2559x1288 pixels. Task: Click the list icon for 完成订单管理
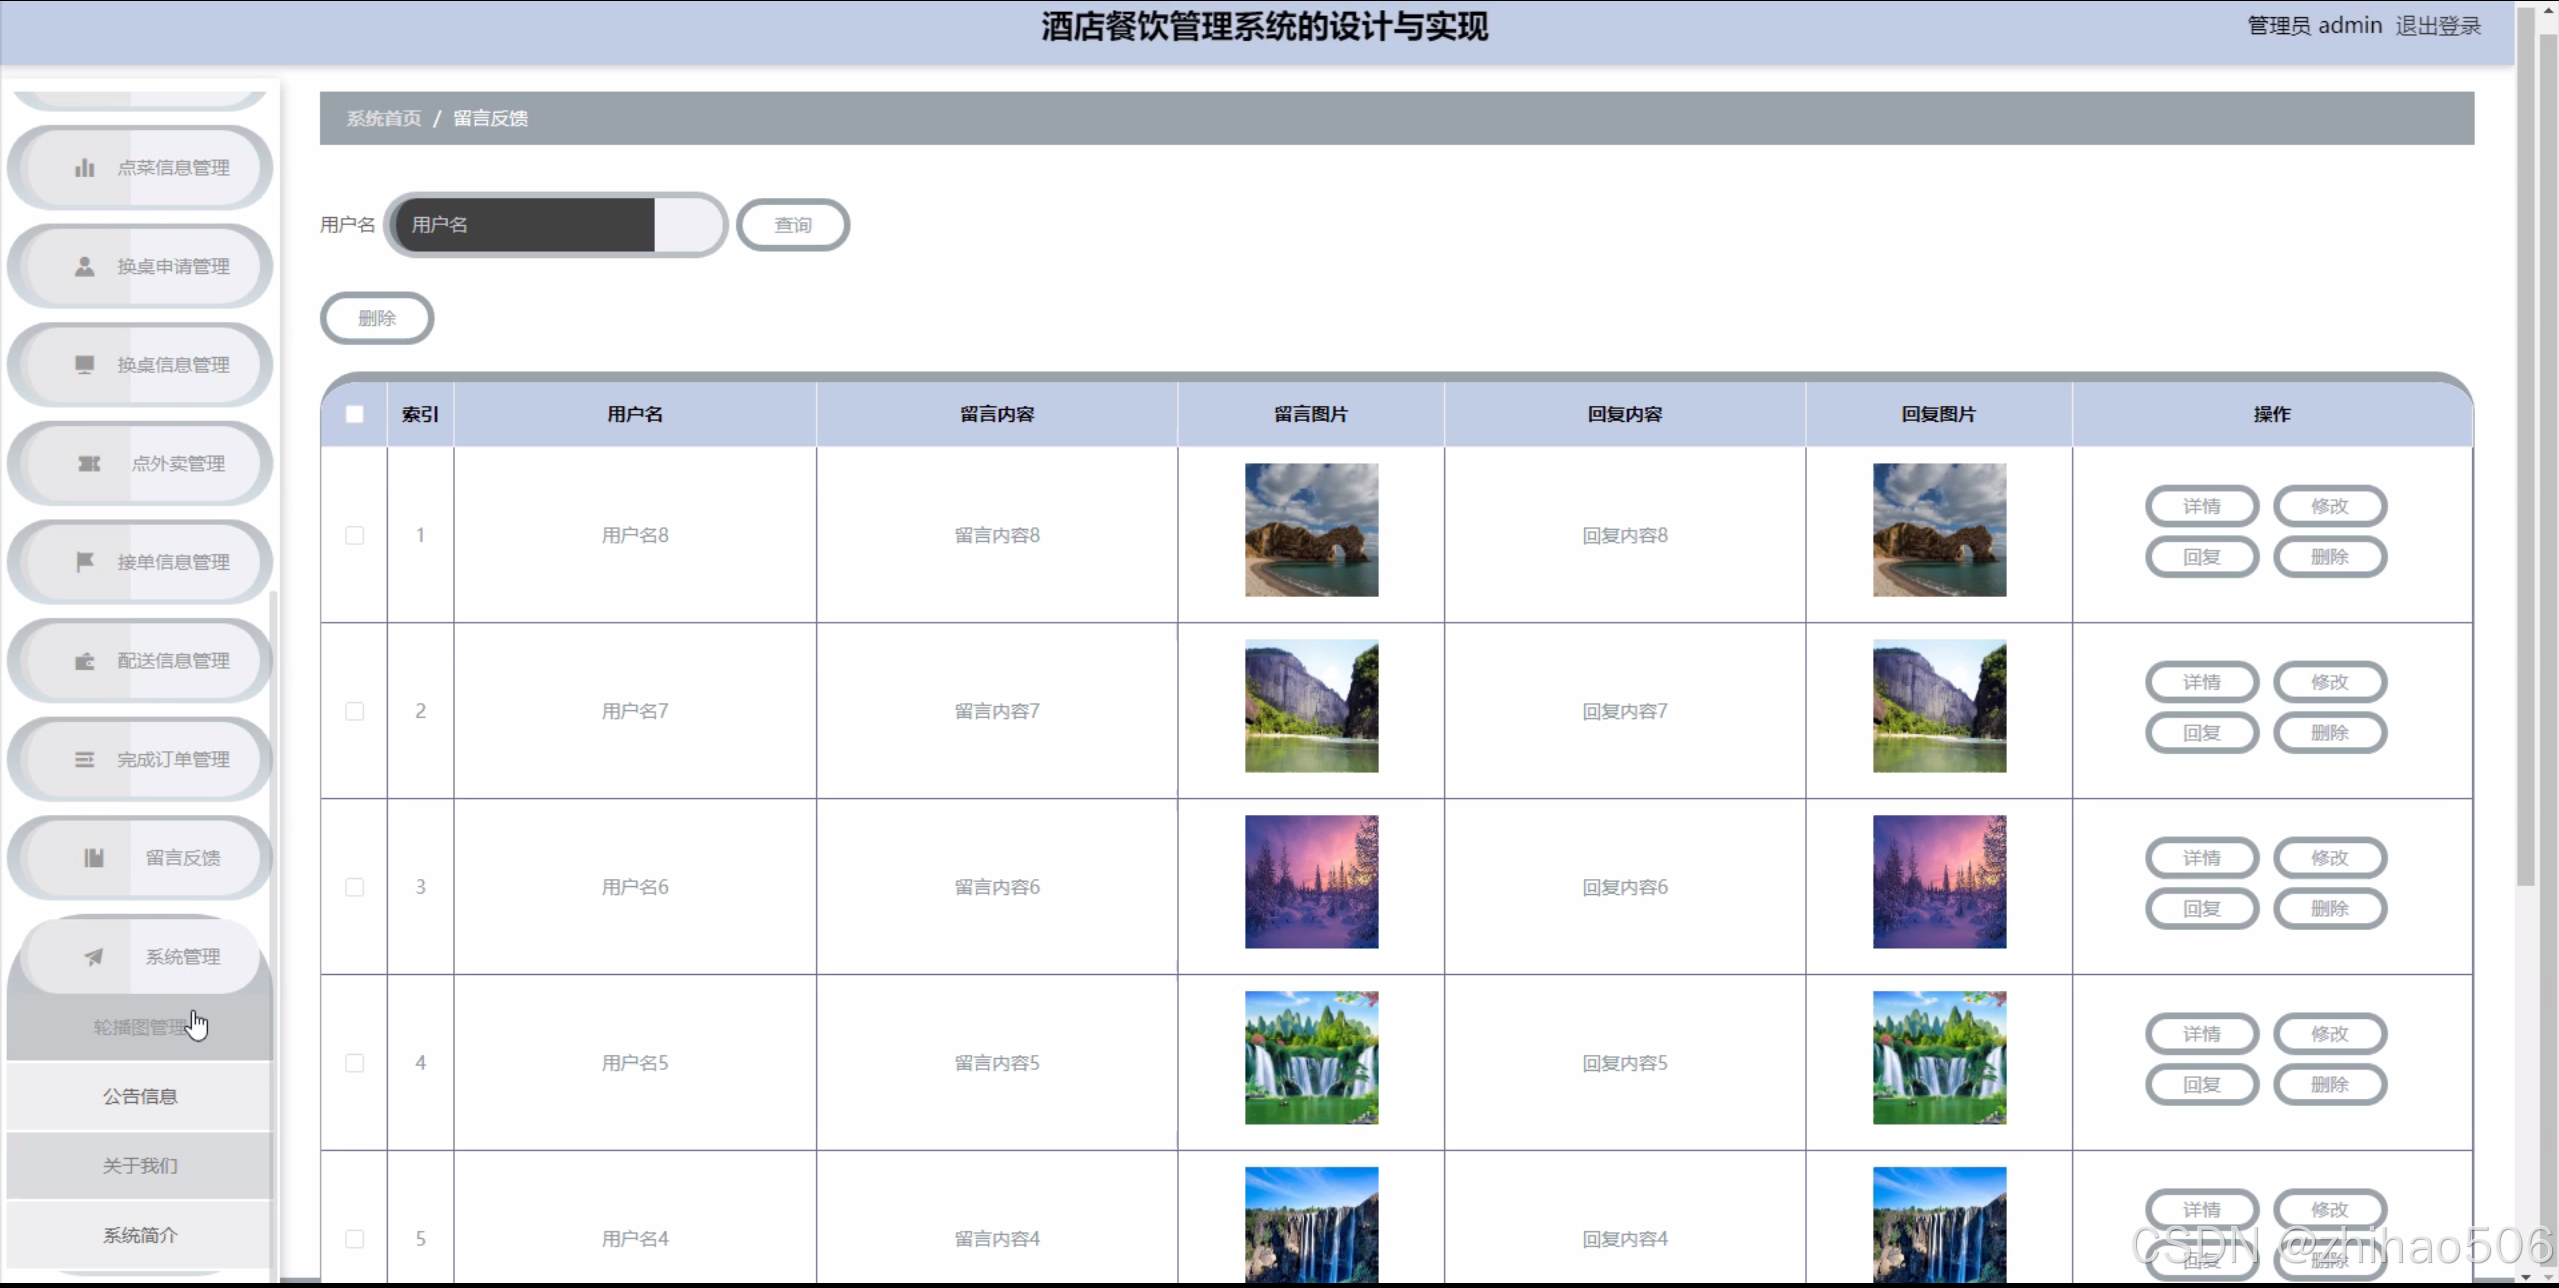pyautogui.click(x=85, y=760)
